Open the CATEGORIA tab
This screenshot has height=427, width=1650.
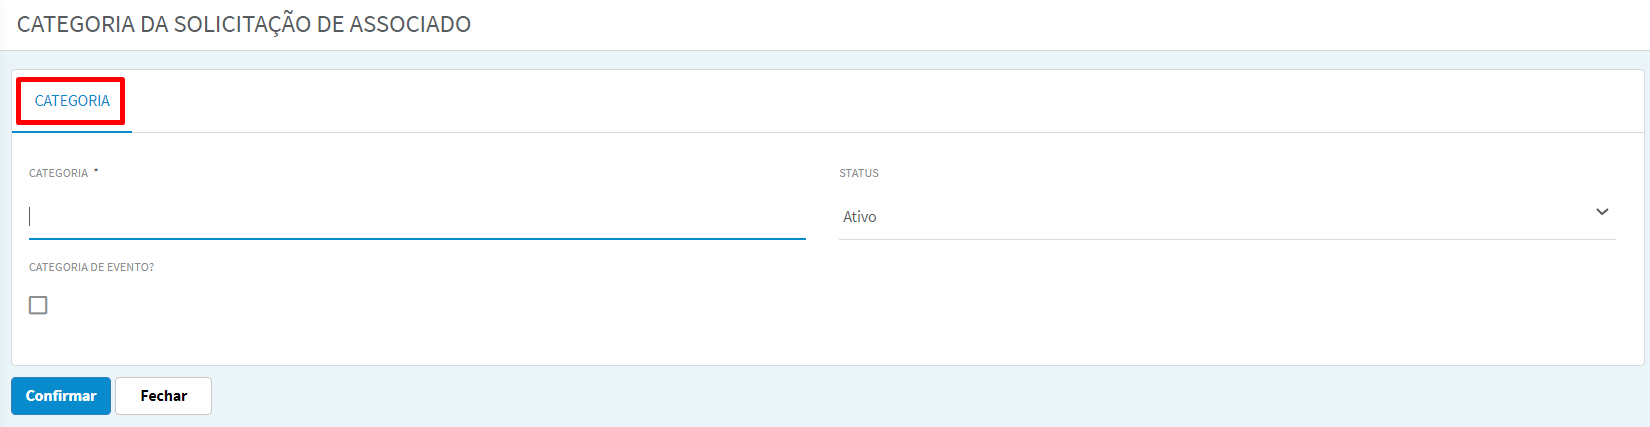pos(72,101)
